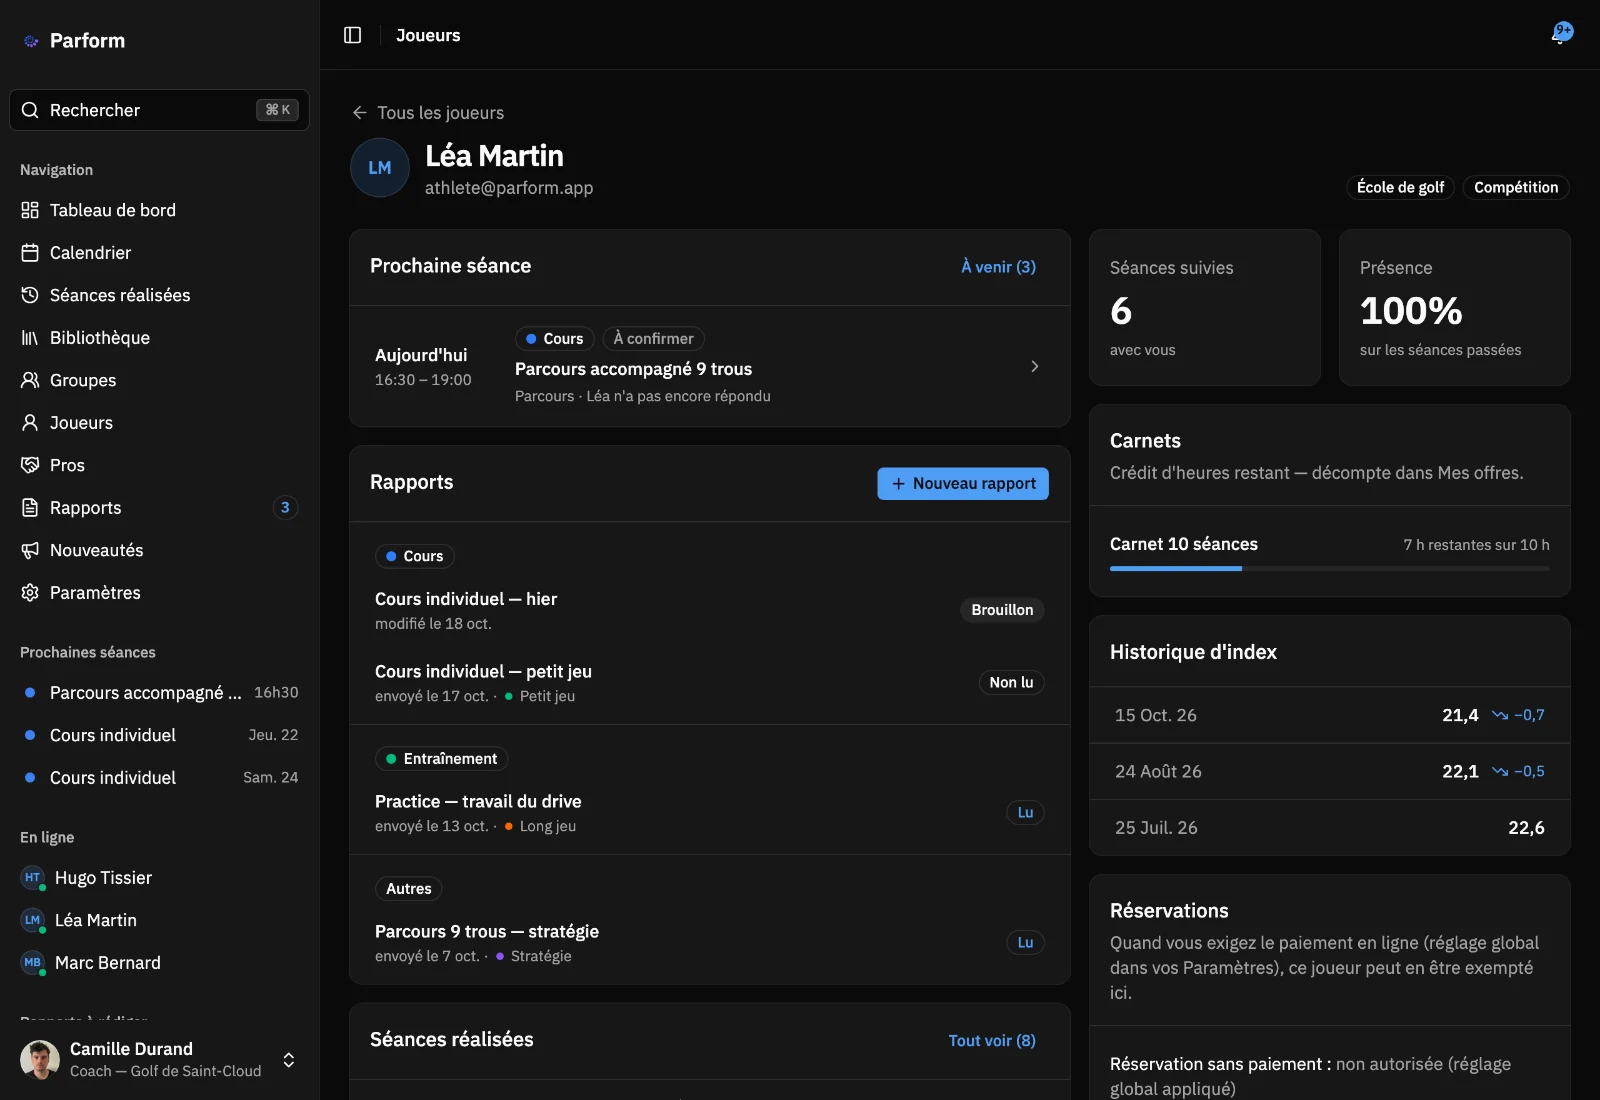Click the Calendrier calendar icon

coord(30,253)
